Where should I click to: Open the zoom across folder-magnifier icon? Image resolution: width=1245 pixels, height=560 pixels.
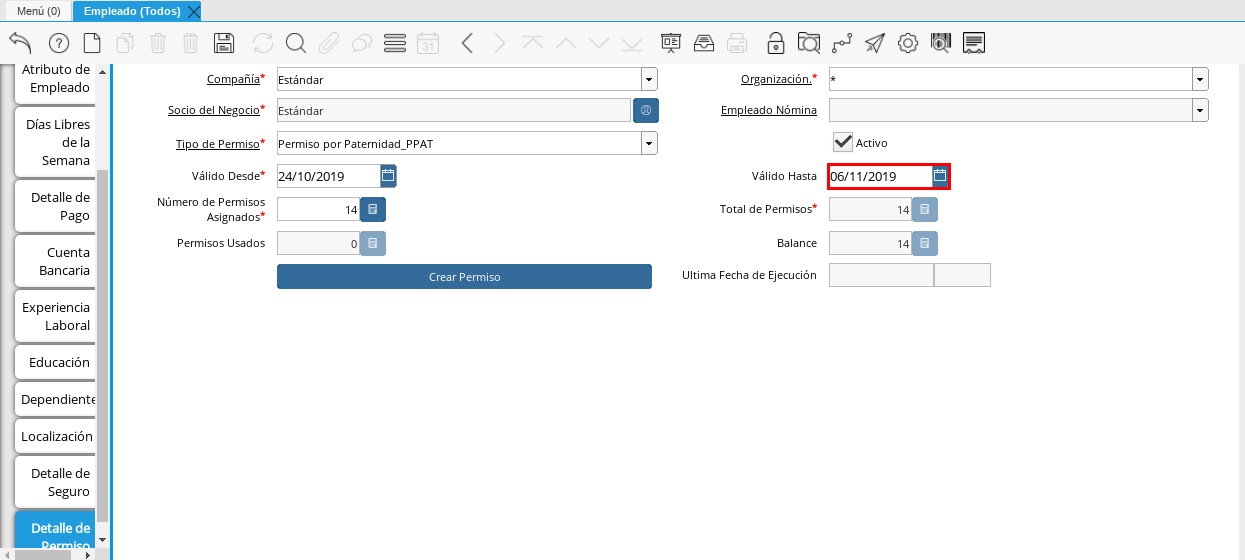[809, 43]
